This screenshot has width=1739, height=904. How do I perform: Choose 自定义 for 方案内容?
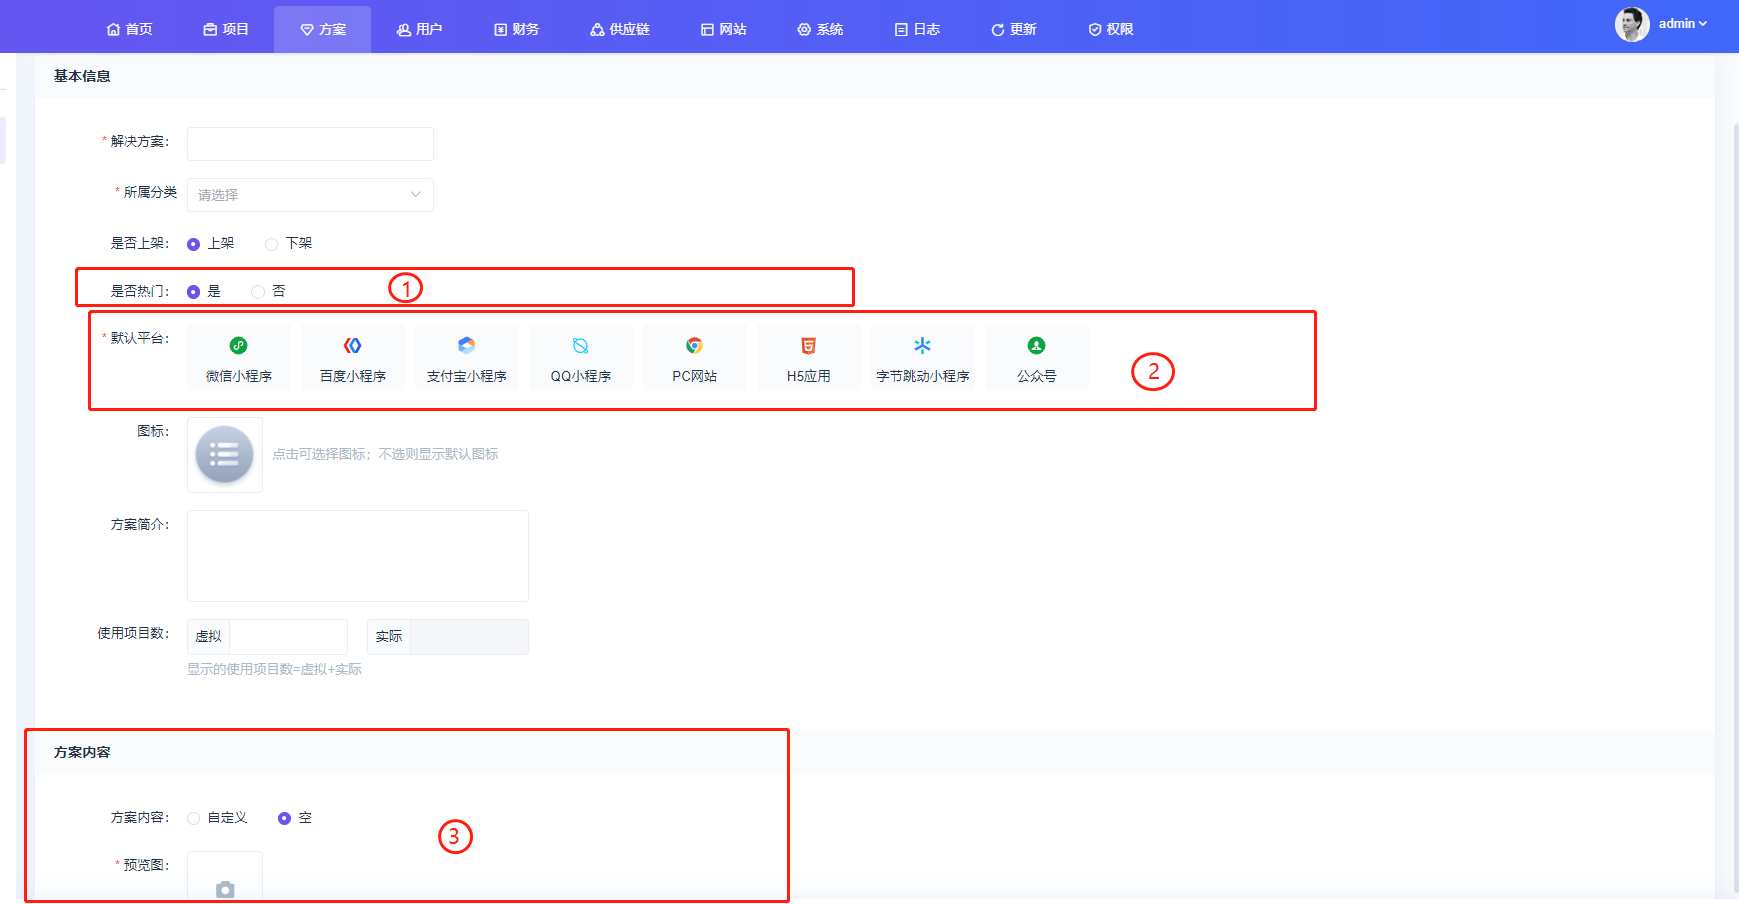click(194, 818)
